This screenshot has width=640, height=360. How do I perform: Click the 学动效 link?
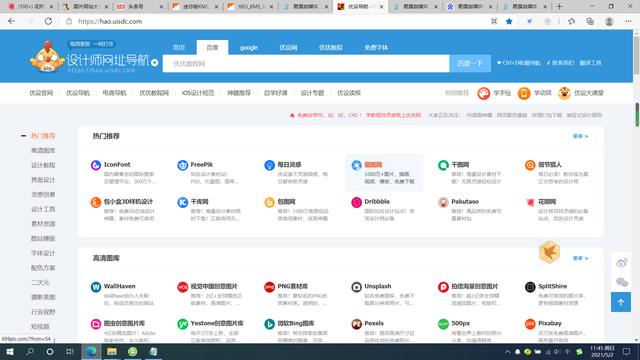coord(534,93)
